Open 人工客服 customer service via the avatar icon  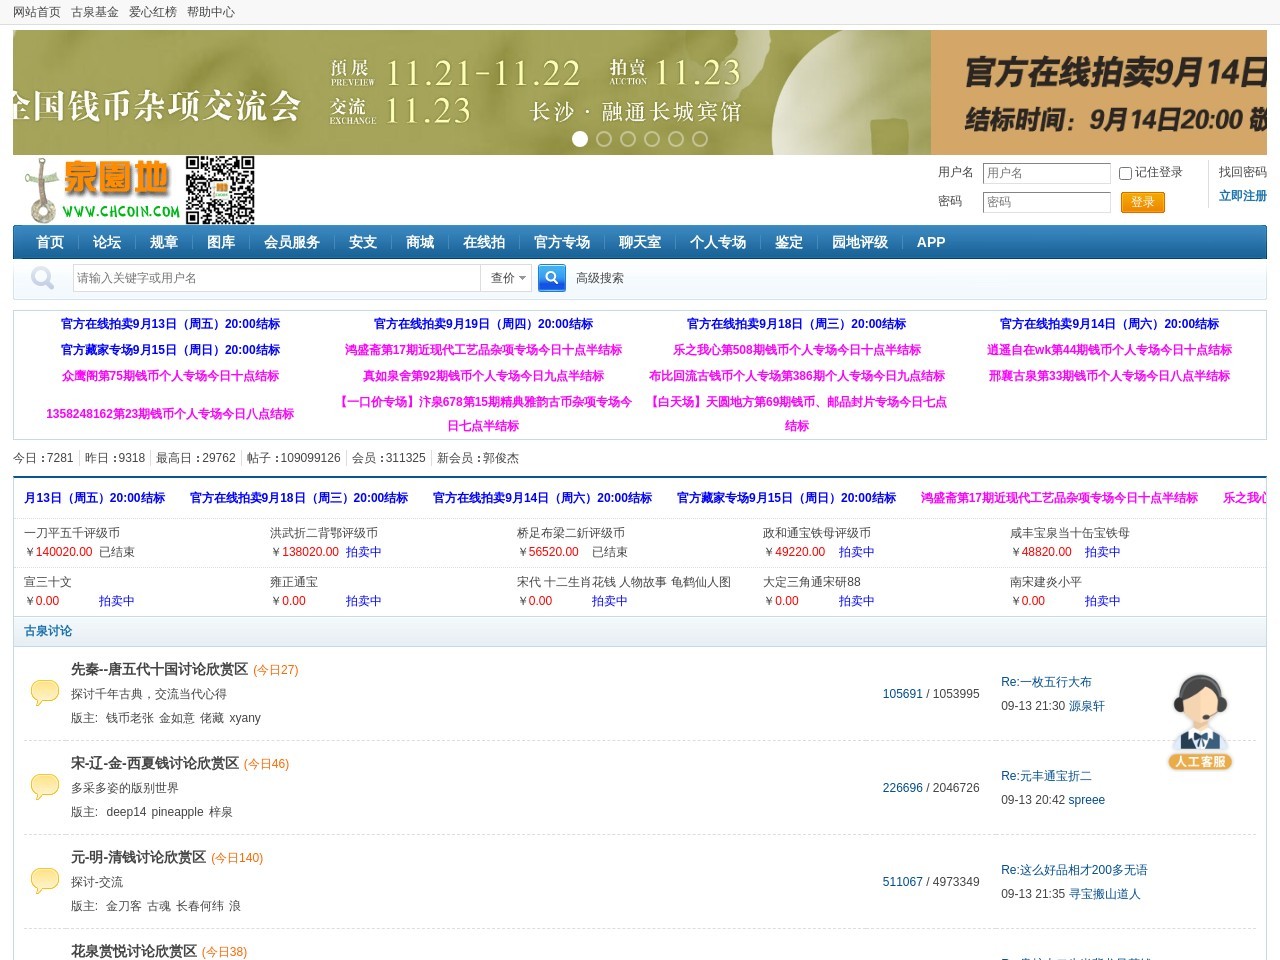(1200, 712)
